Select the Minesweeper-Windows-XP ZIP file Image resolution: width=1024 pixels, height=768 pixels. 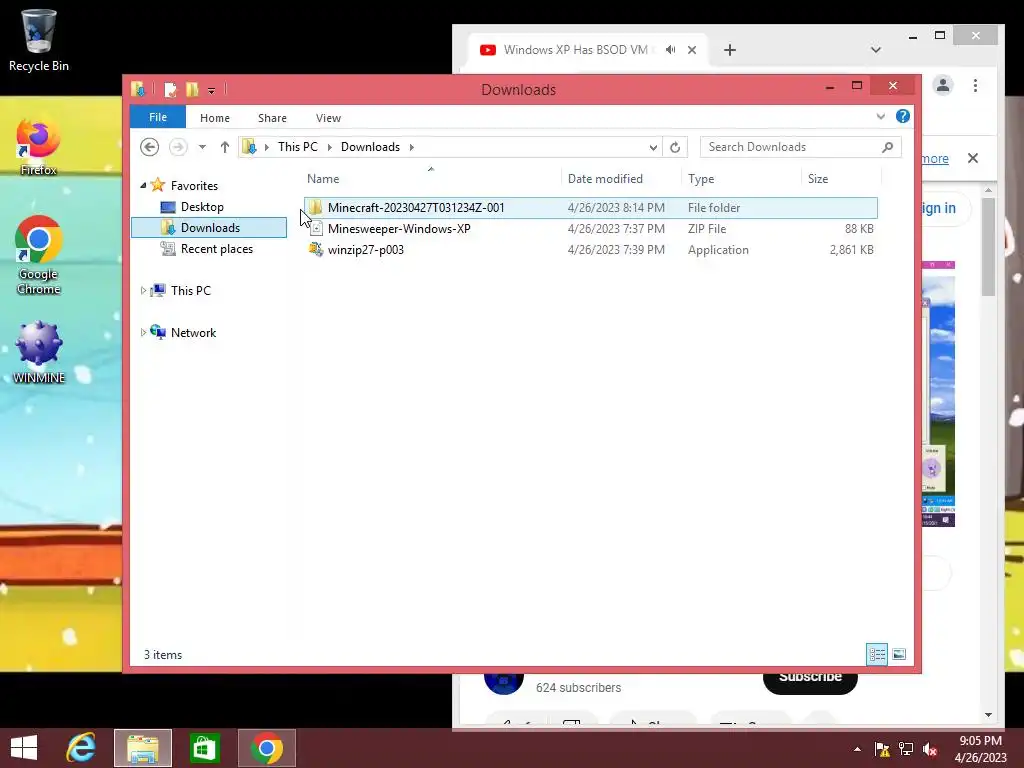[590, 229]
